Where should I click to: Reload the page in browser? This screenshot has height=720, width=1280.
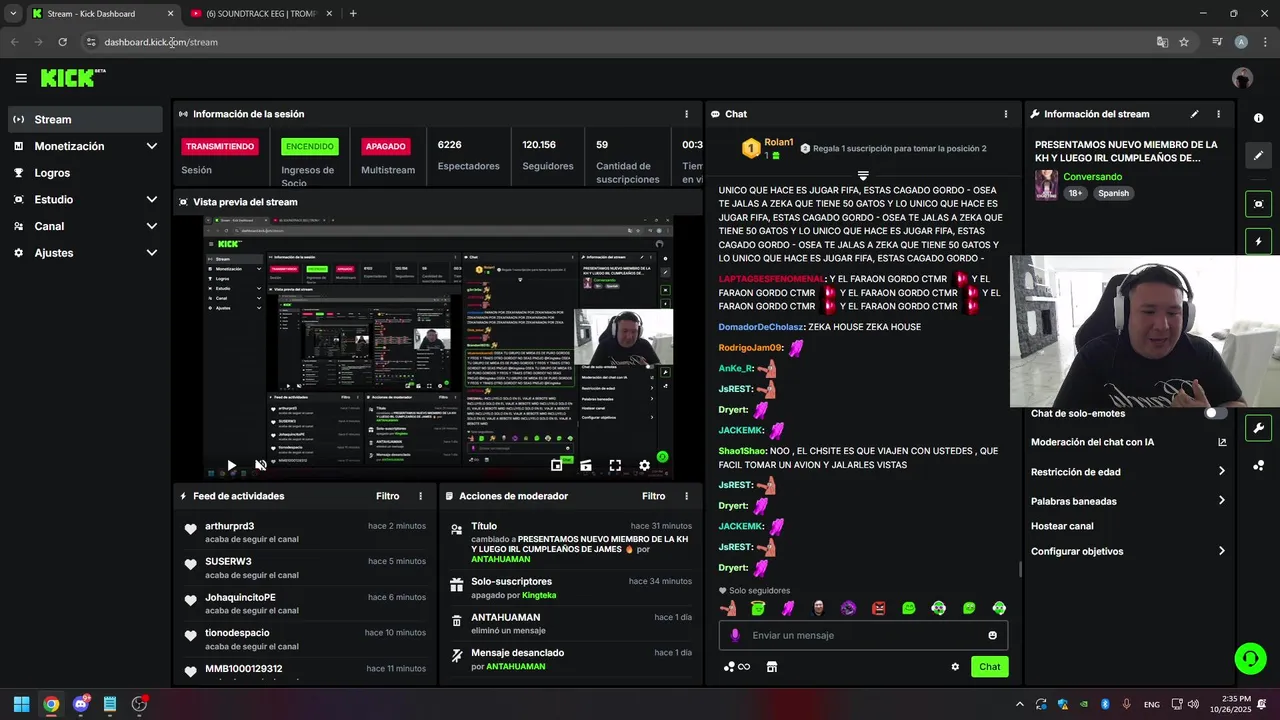(x=62, y=42)
